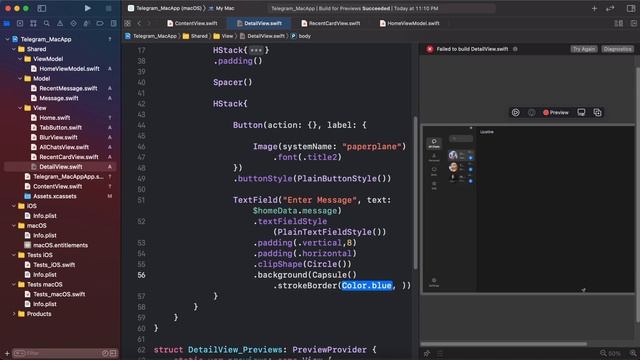The image size is (640, 360).
Task: Preview on device icon
Action: pos(581,113)
